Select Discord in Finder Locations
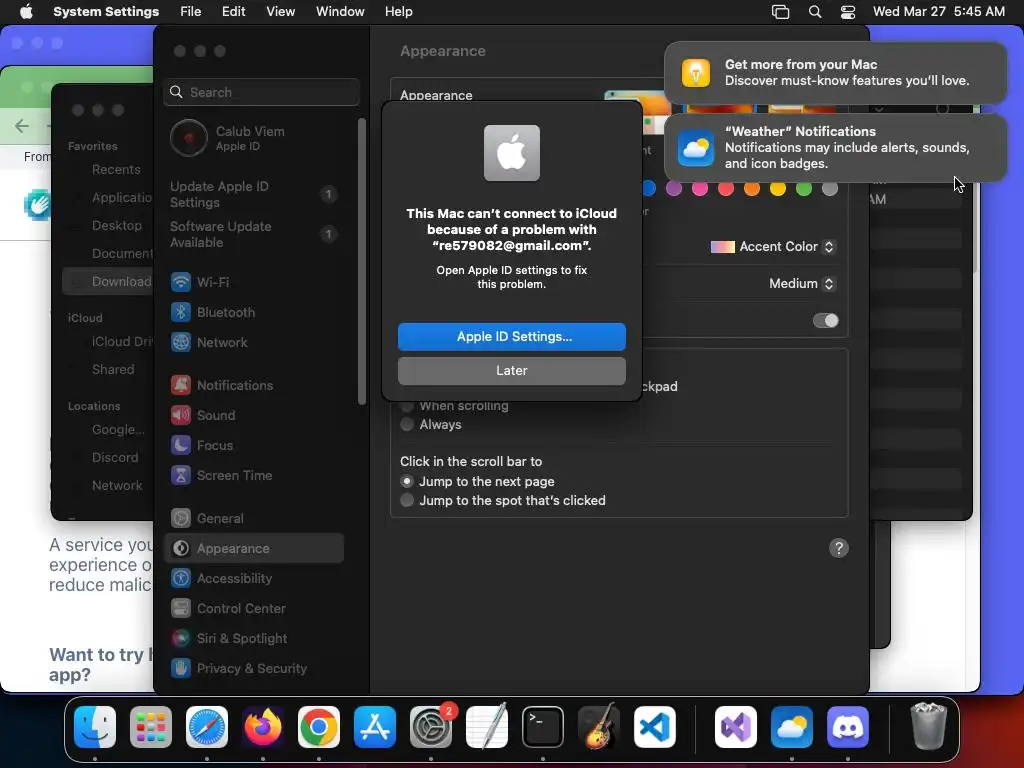 115,457
